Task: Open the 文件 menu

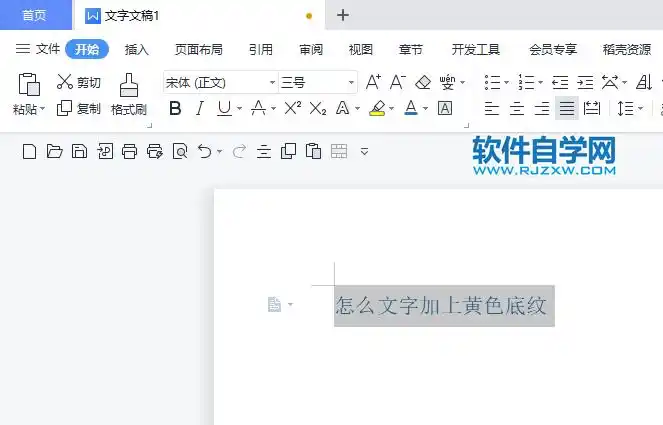Action: pyautogui.click(x=38, y=49)
